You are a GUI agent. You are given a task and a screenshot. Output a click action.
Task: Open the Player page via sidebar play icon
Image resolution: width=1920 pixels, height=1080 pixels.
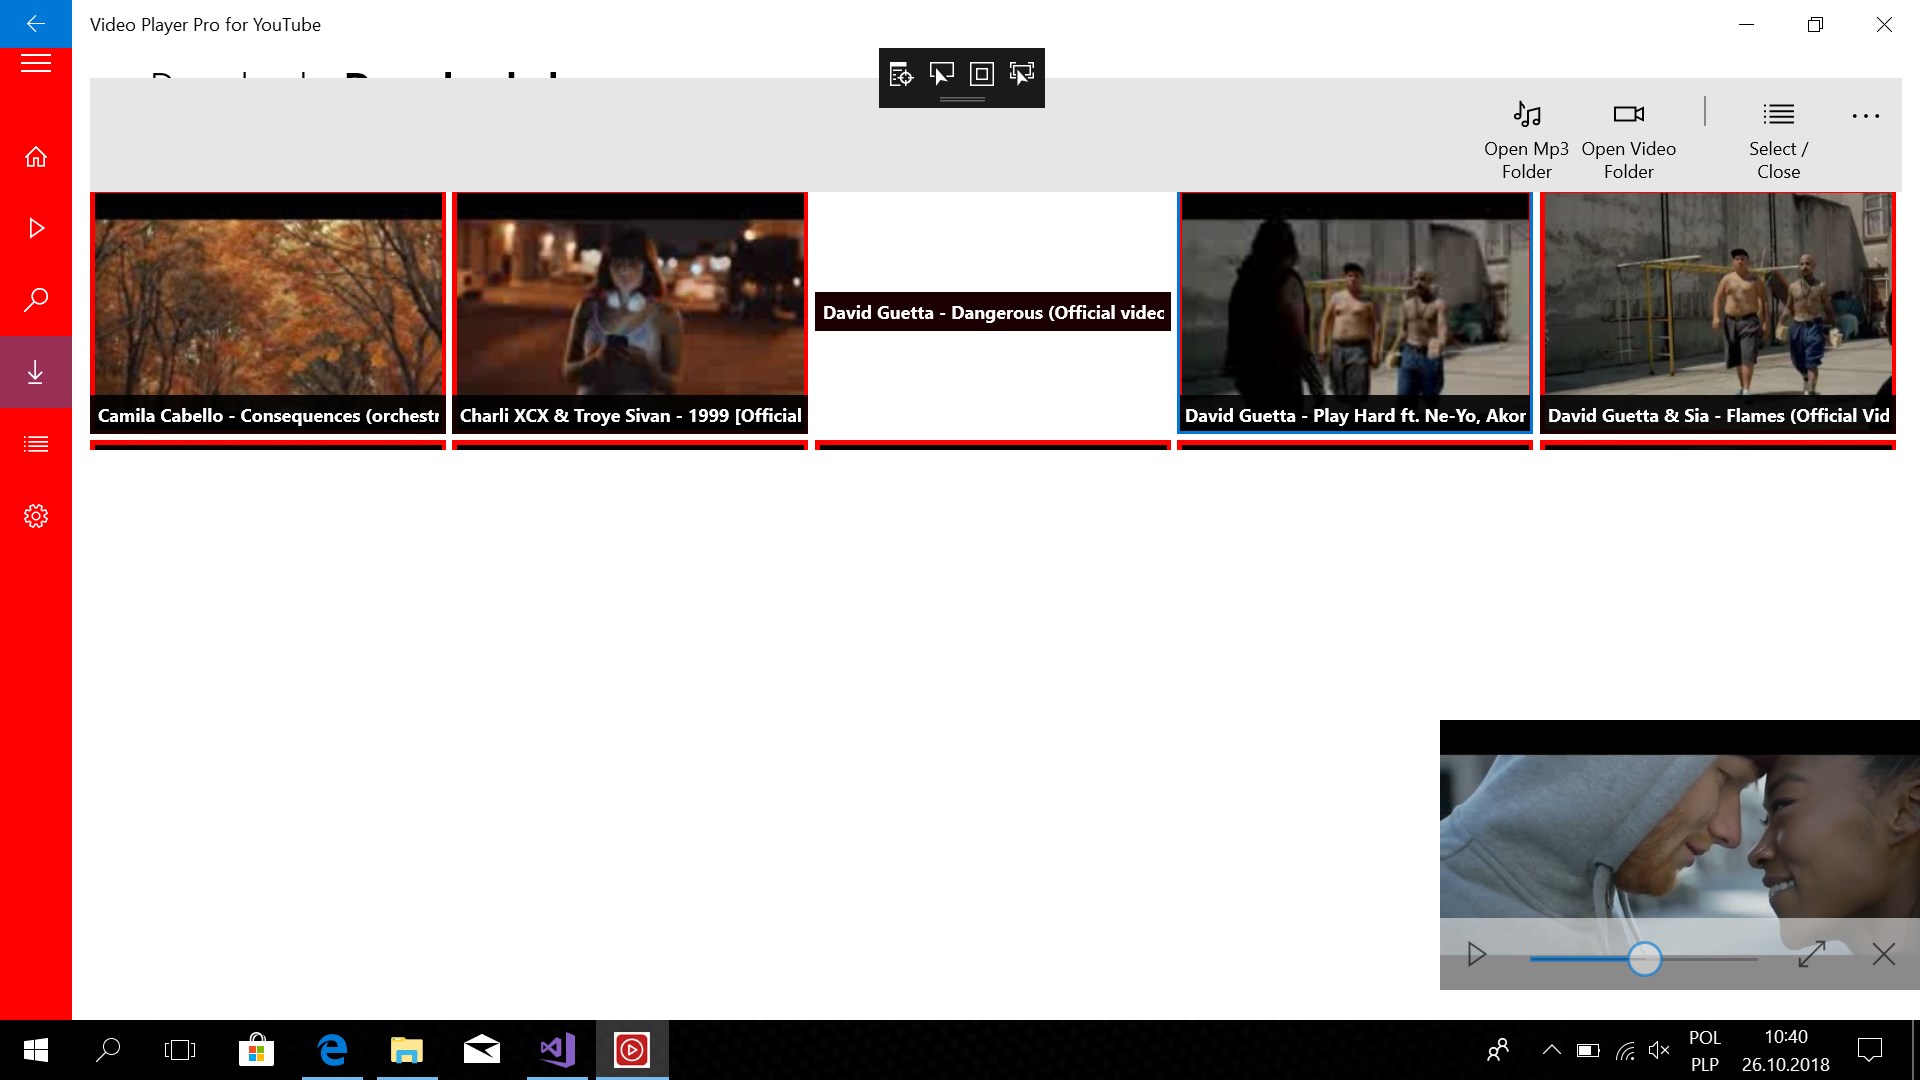[x=36, y=228]
